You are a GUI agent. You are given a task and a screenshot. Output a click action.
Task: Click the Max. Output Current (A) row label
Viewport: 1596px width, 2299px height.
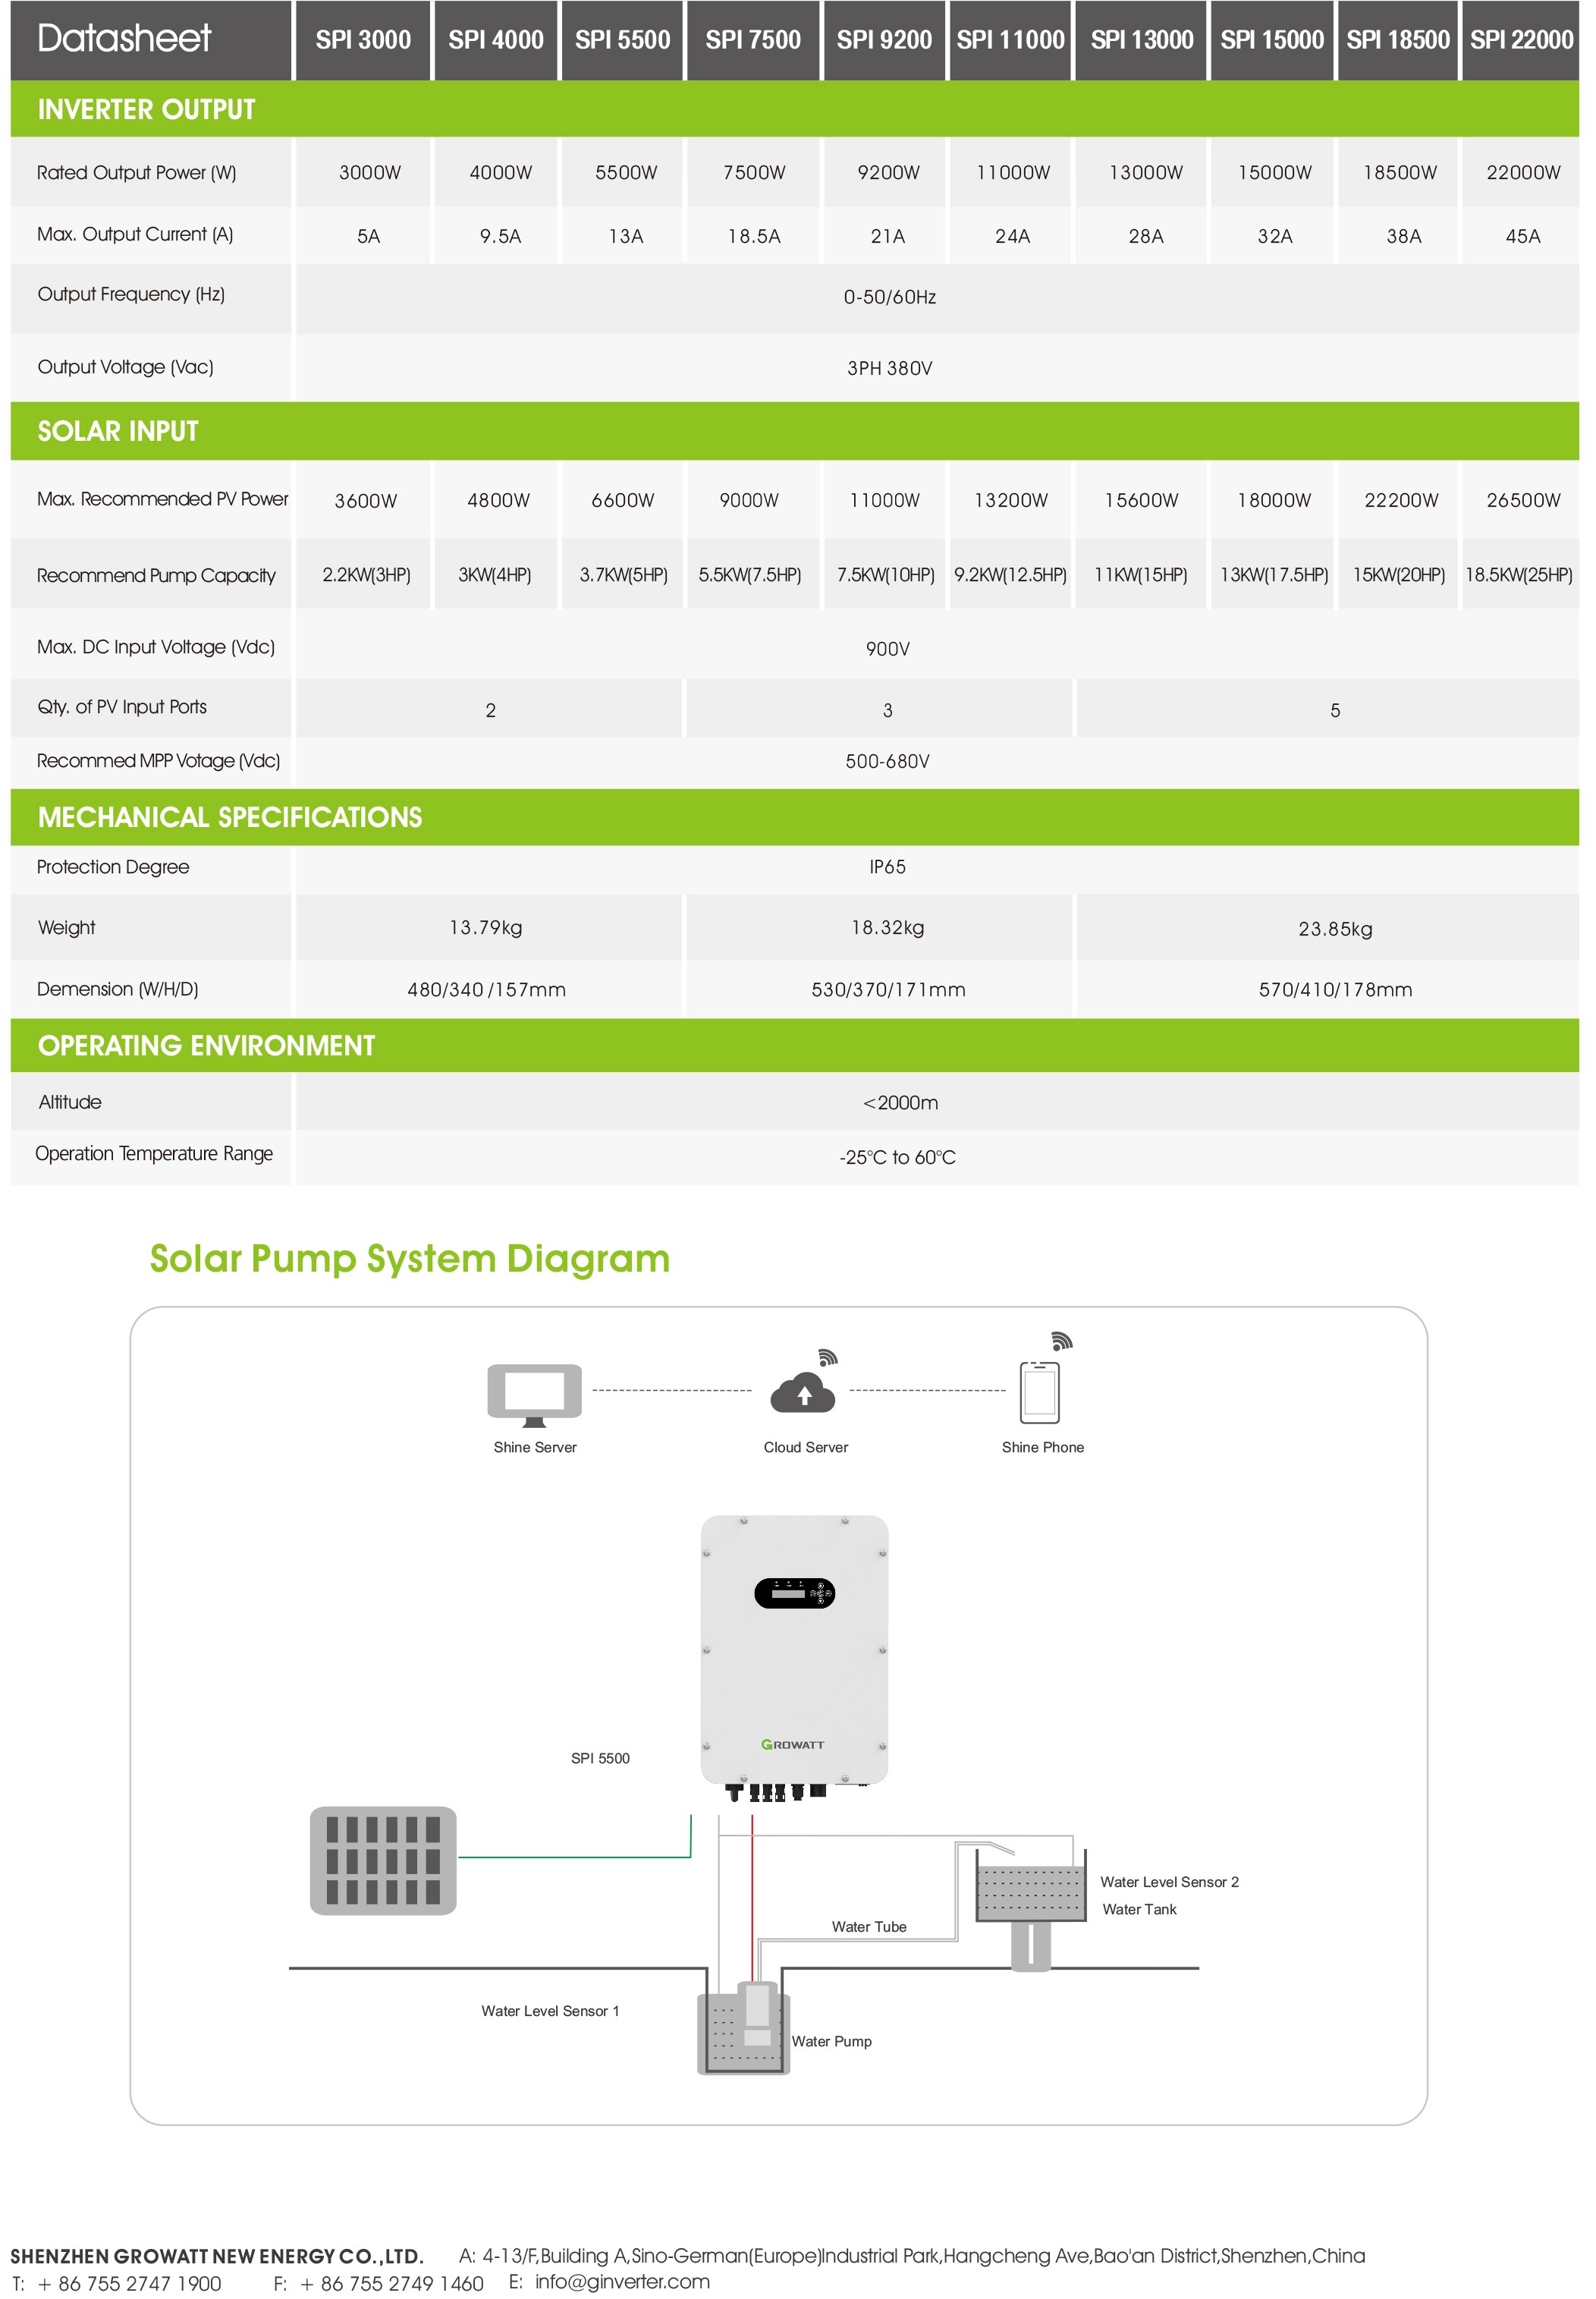click(135, 234)
